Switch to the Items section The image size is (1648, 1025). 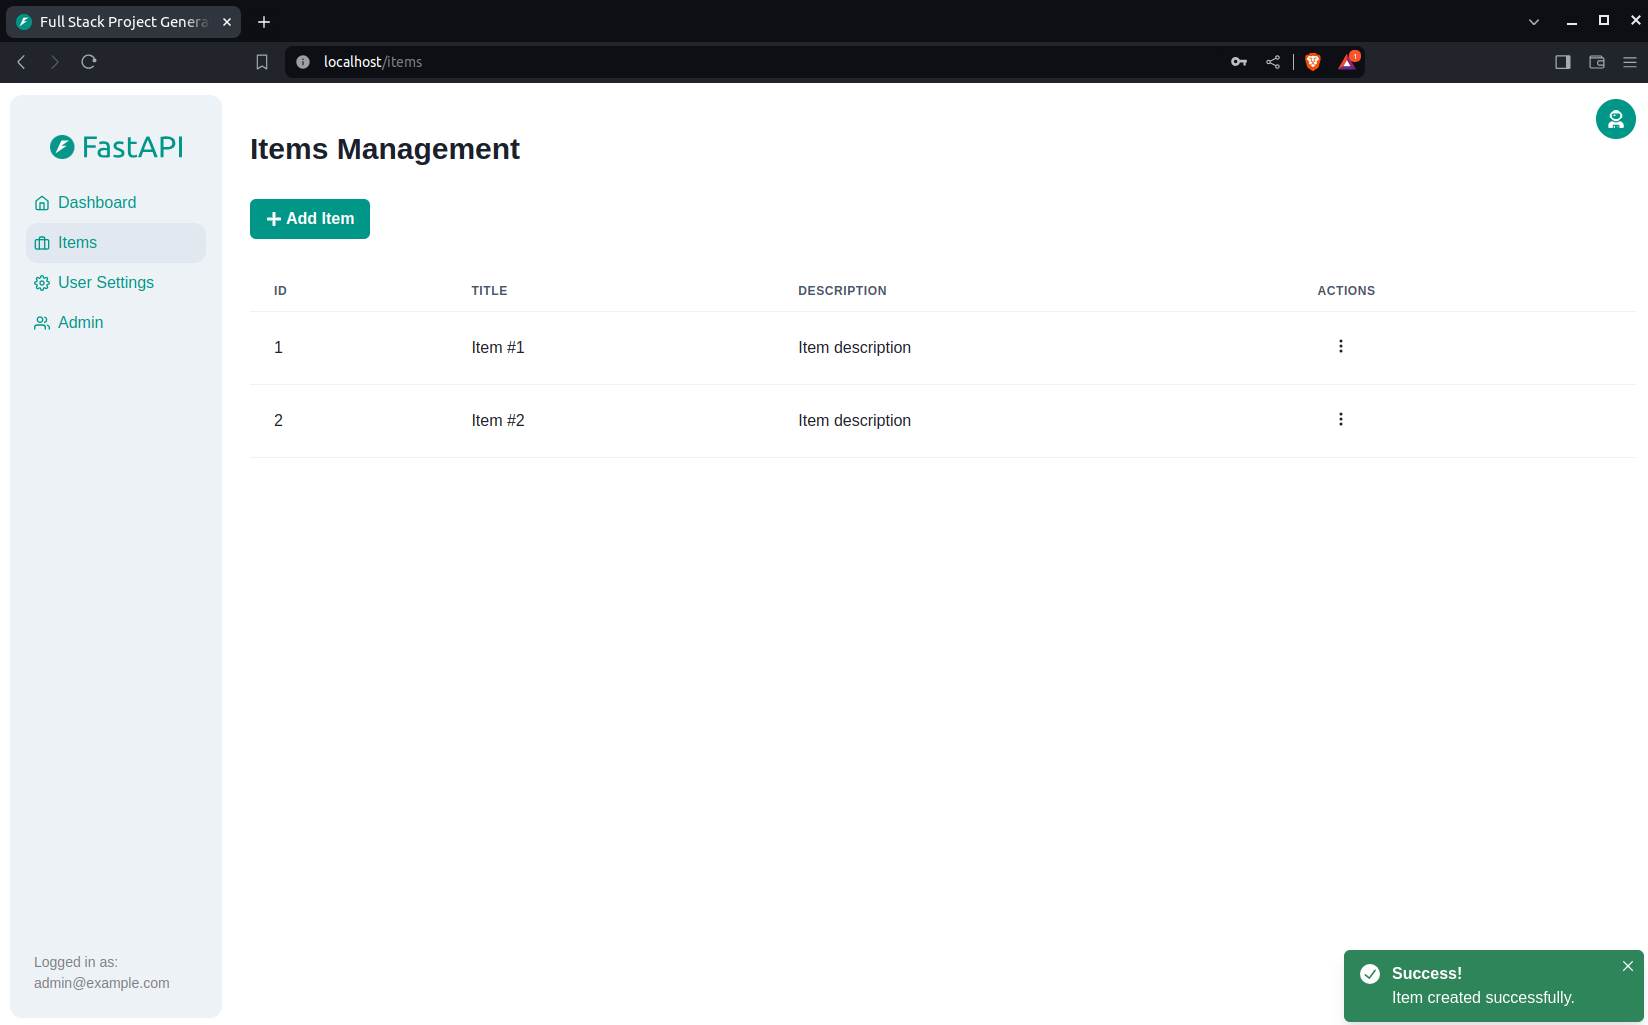[x=77, y=242]
